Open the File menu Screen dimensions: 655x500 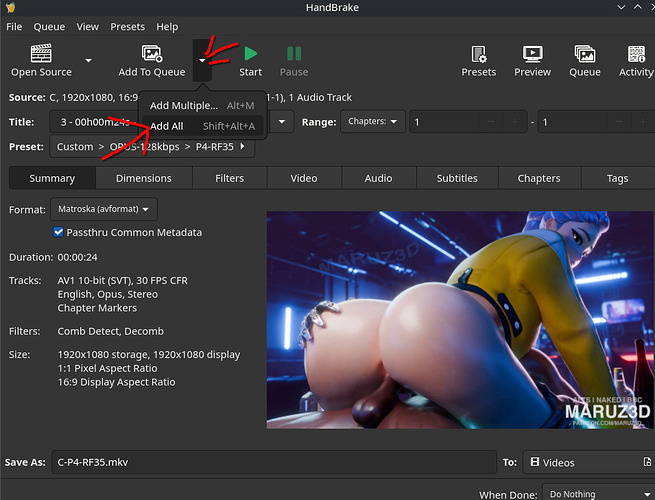tap(14, 27)
